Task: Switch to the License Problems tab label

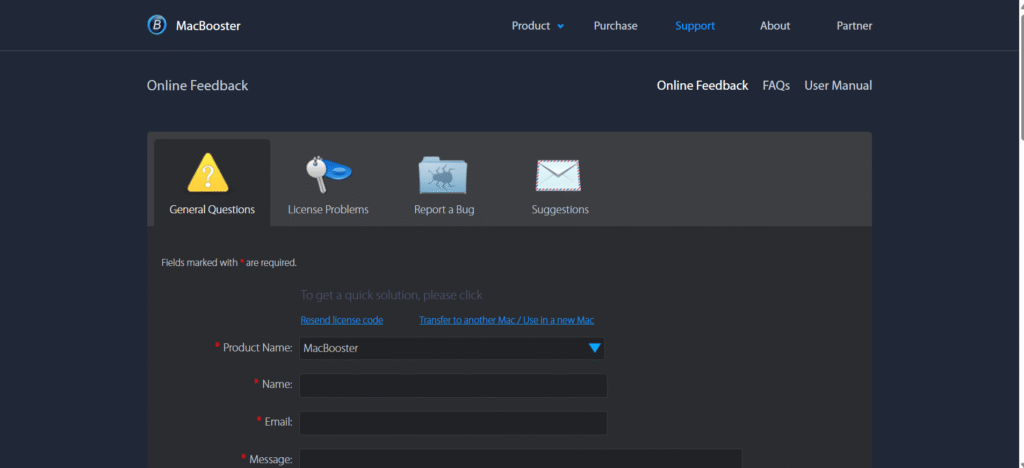Action: (328, 210)
